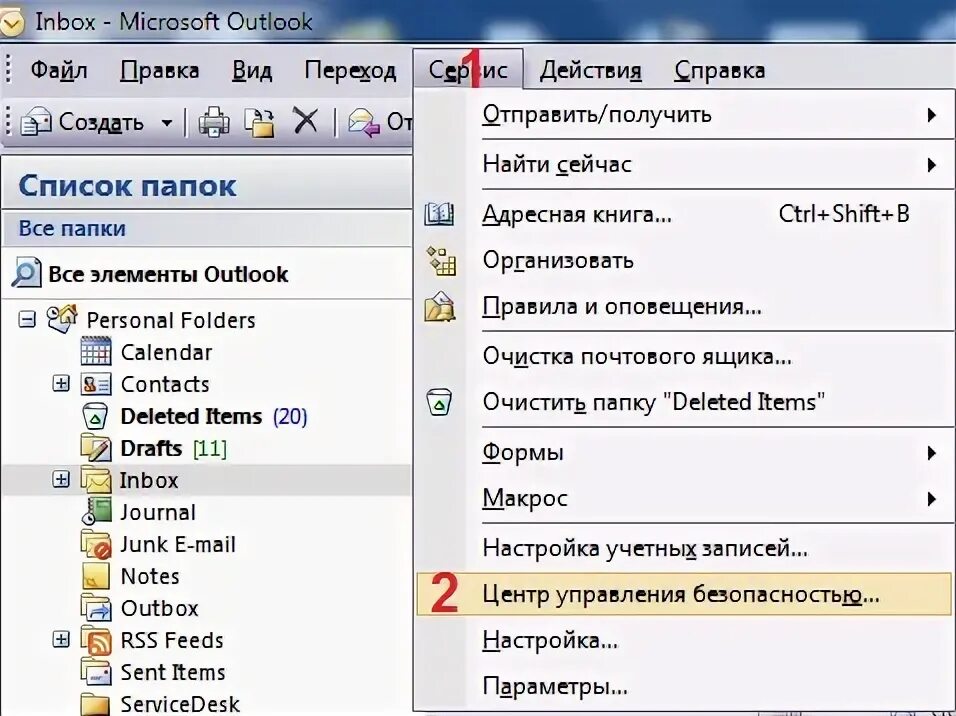956x716 pixels.
Task: Open the Sent Items folder icon
Action: click(96, 671)
